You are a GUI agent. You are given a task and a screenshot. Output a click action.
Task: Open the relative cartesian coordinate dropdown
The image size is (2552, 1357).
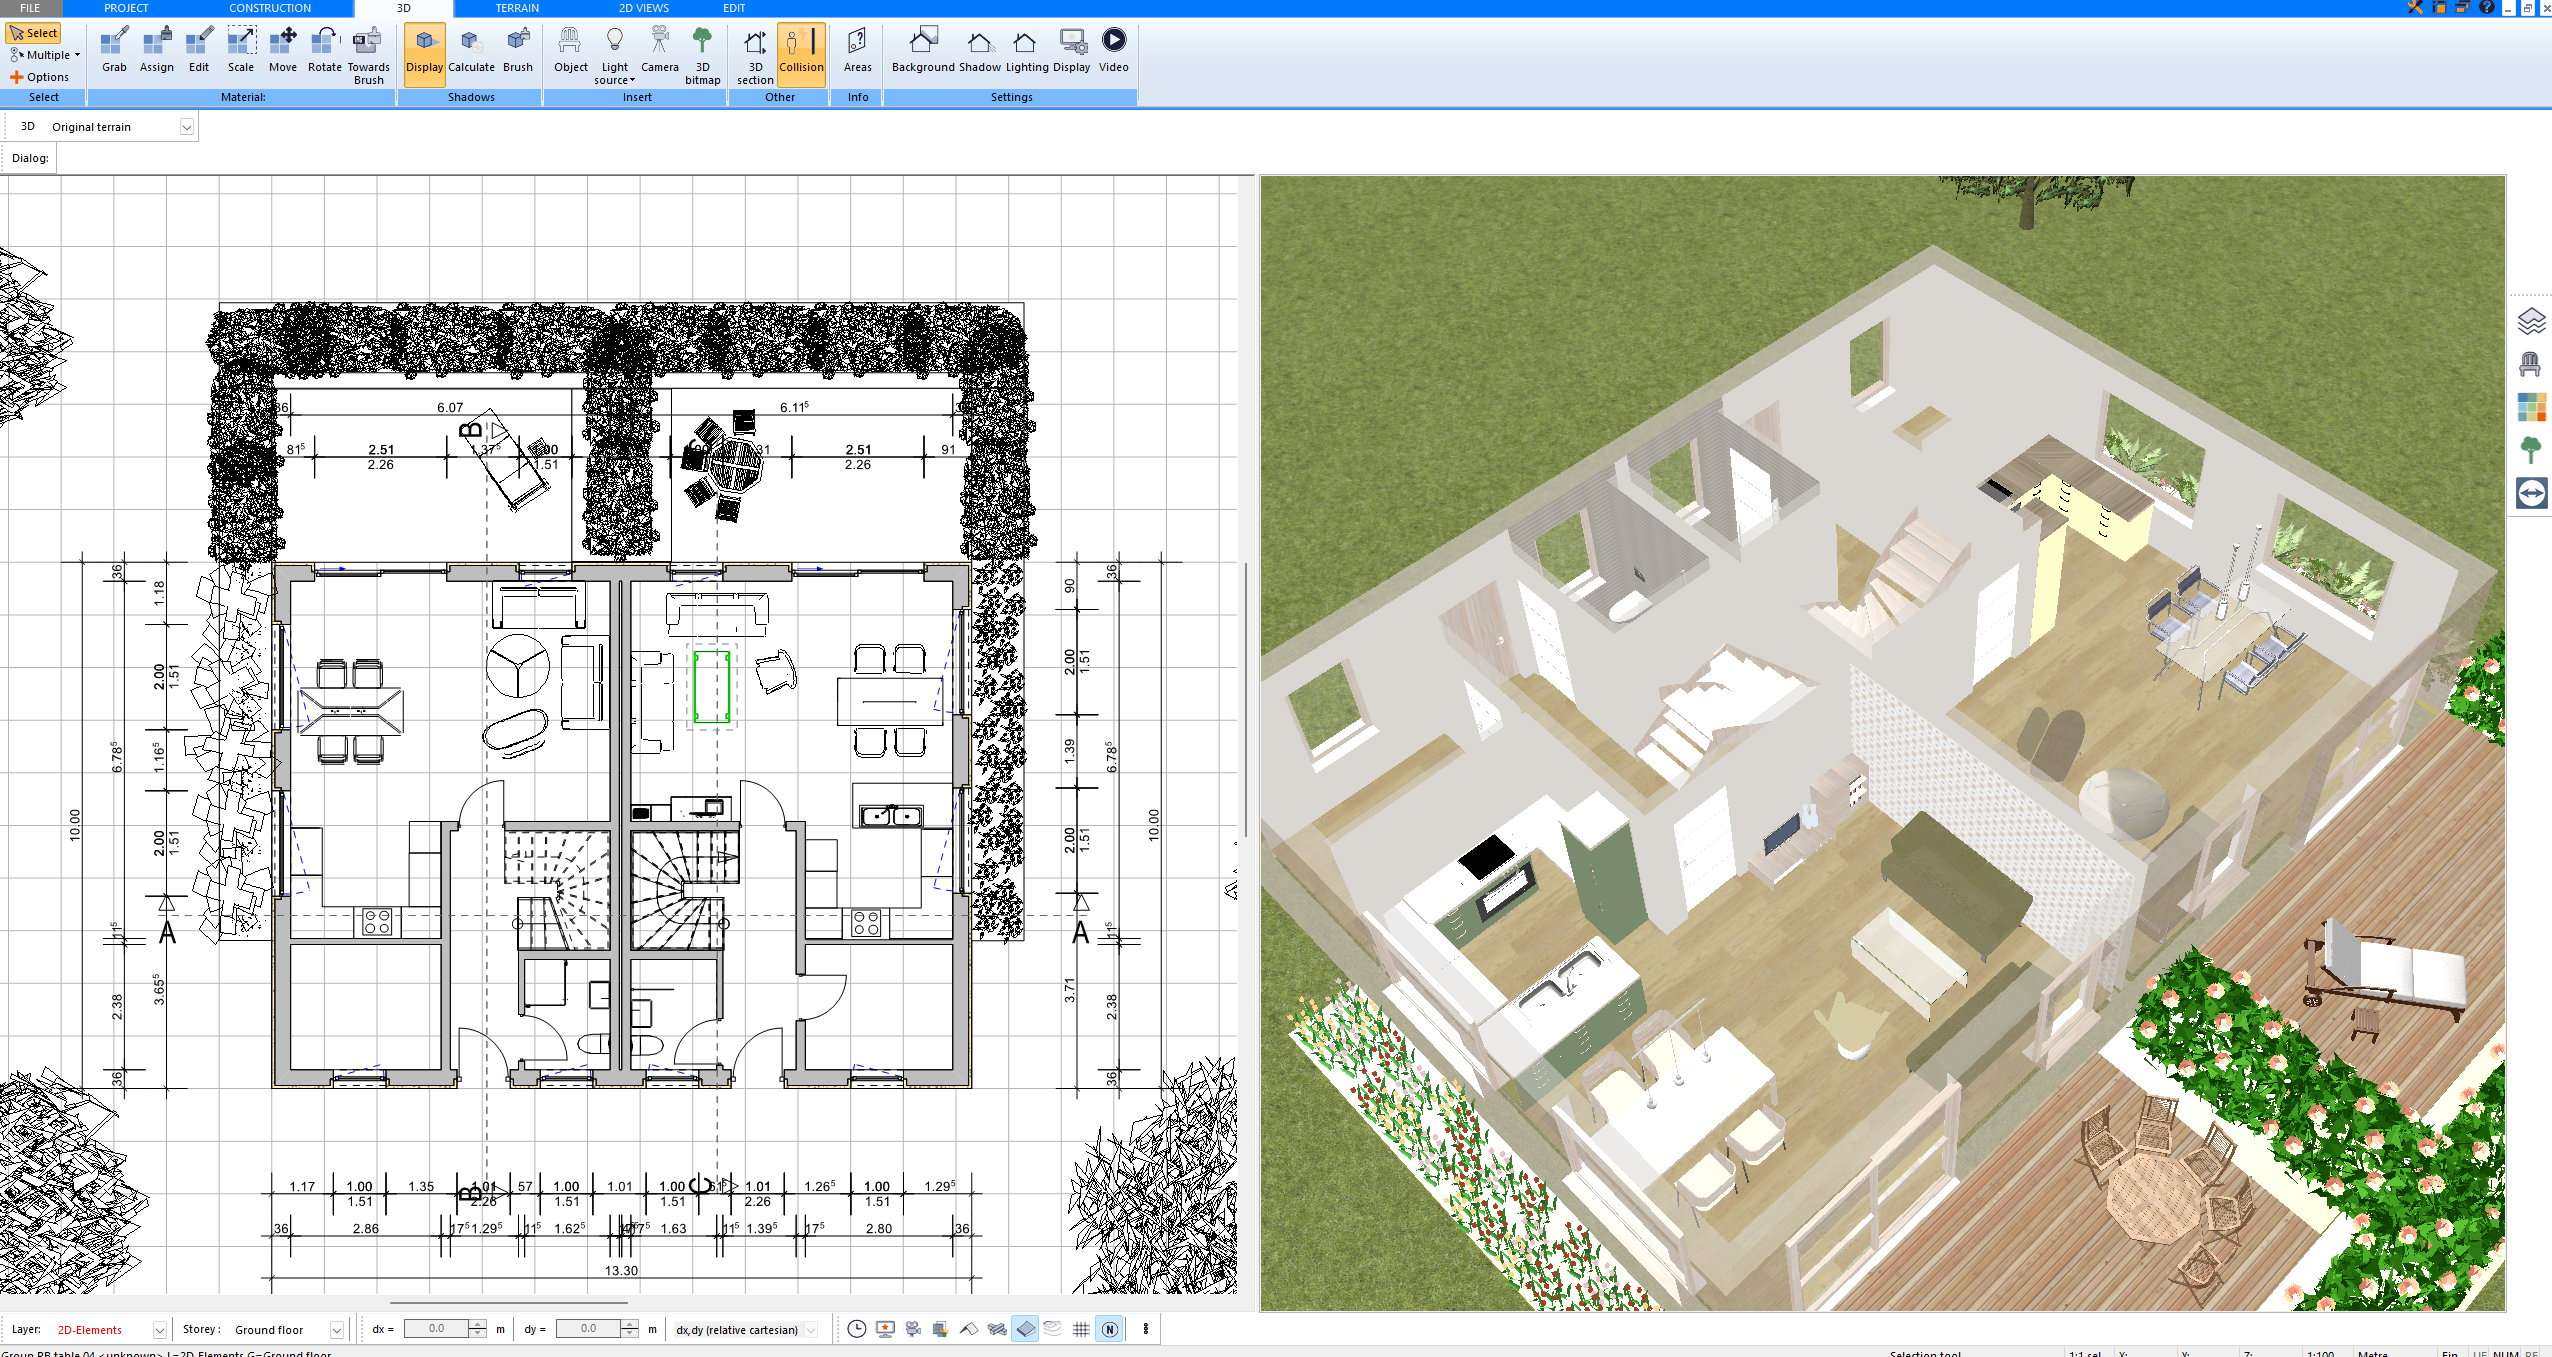[x=811, y=1330]
